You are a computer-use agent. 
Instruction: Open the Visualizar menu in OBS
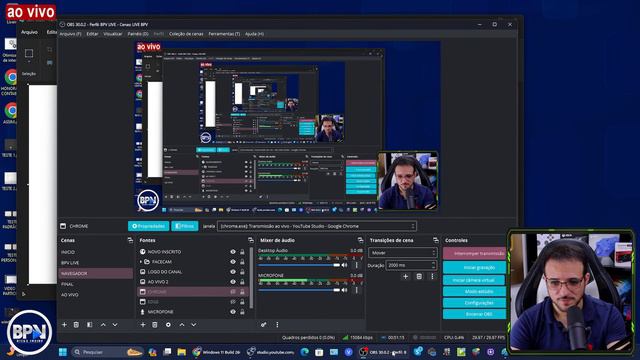click(x=113, y=34)
